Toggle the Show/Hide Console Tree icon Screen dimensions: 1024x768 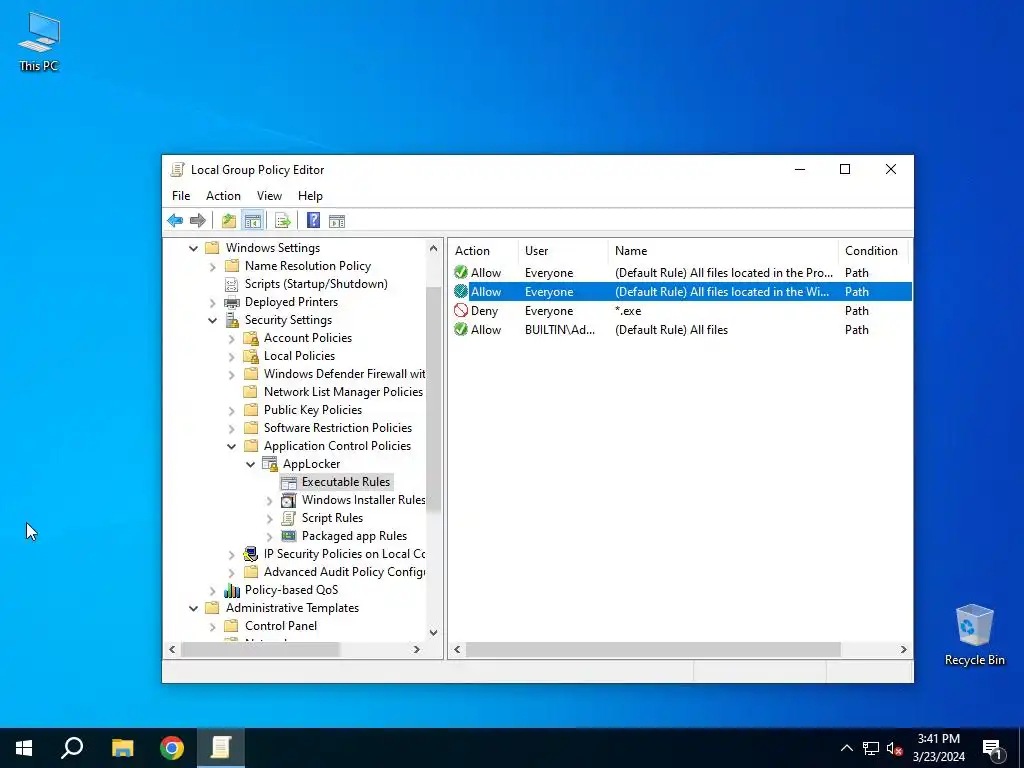coord(252,221)
